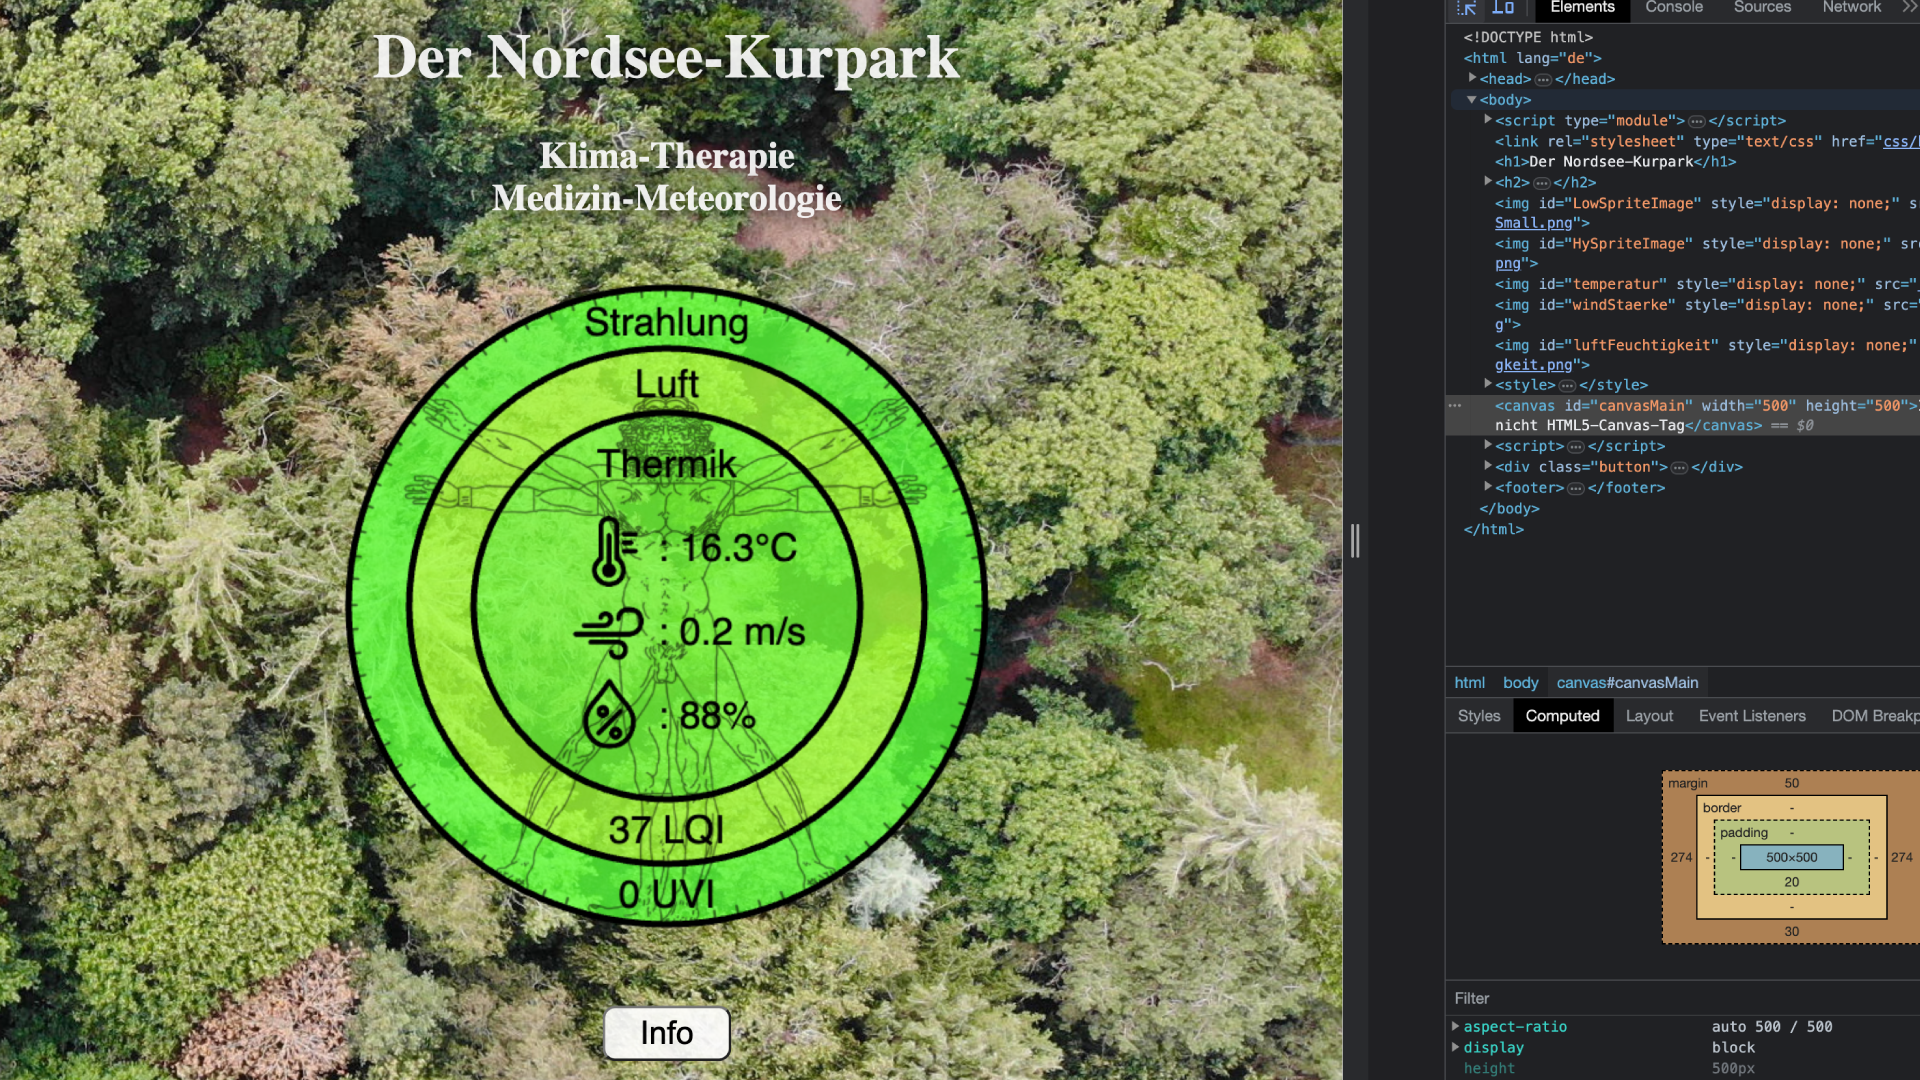The image size is (1920, 1080).
Task: Open the Layout pane tab
Action: tap(1649, 716)
